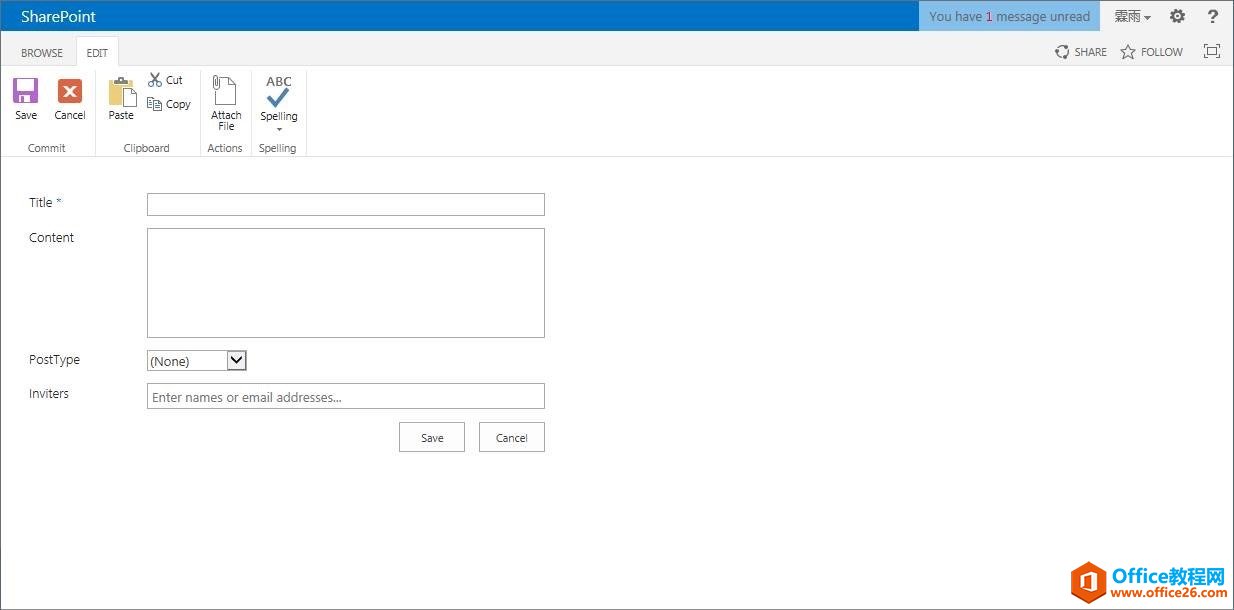Click the Cancel button below form
Viewport: 1234px width, 610px height.
click(x=512, y=437)
